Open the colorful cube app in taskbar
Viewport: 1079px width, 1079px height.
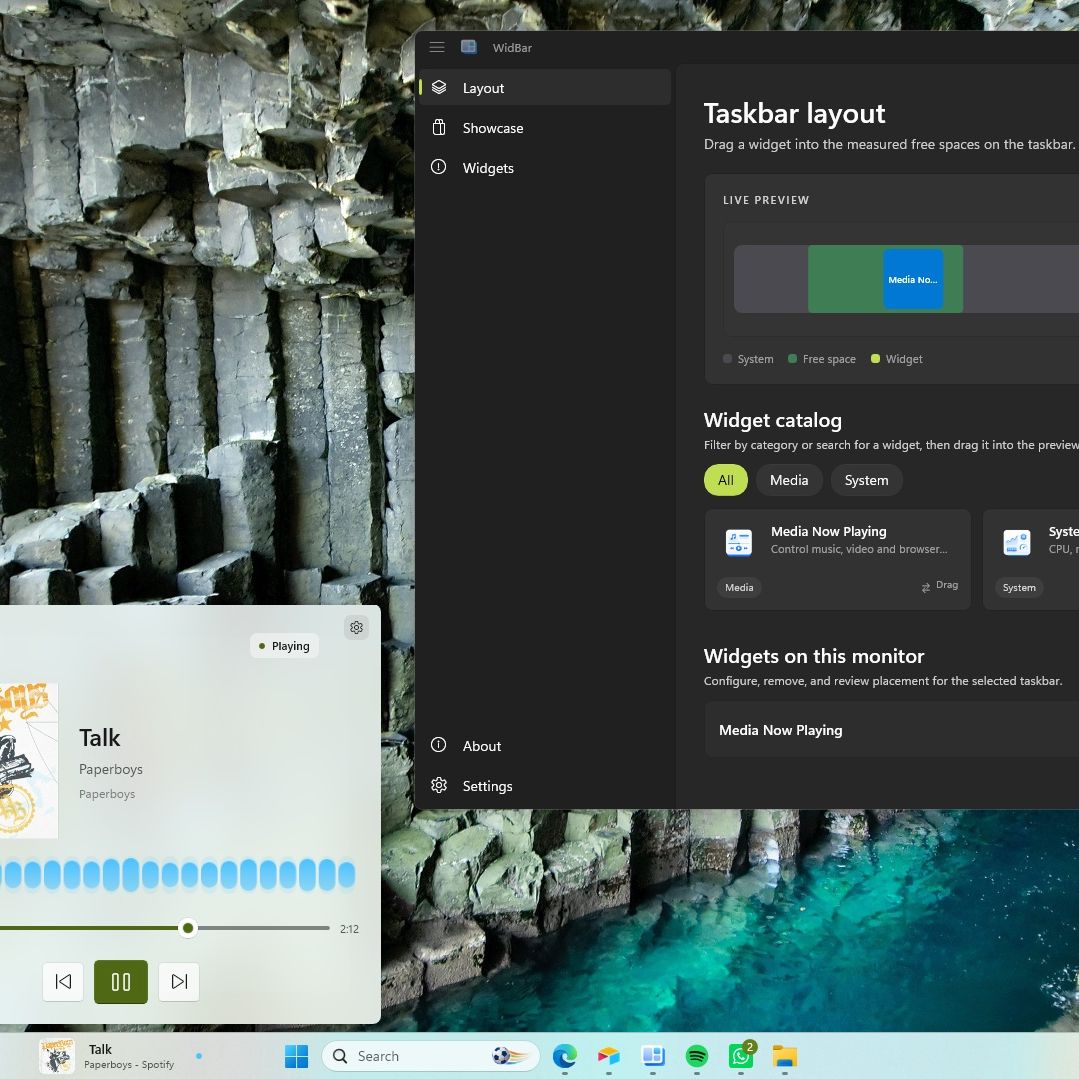click(x=608, y=1056)
